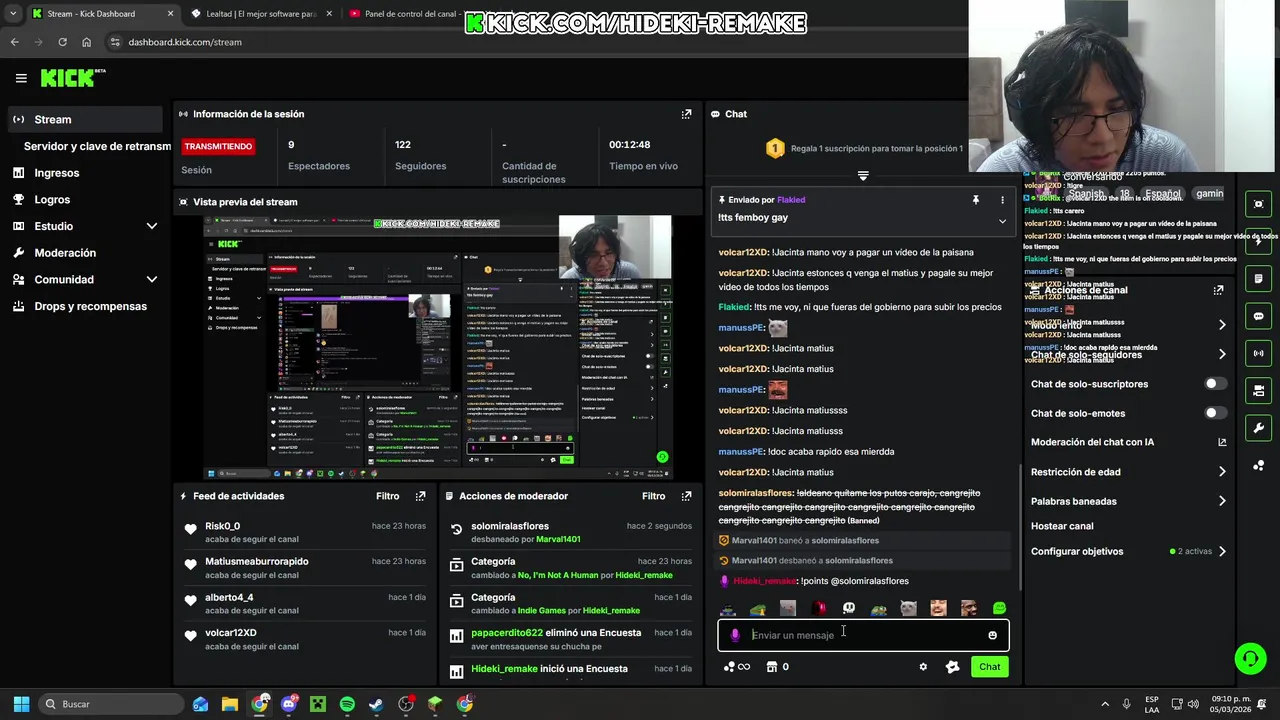1280x720 pixels.
Task: Click the channel points infinity icon
Action: tap(737, 667)
